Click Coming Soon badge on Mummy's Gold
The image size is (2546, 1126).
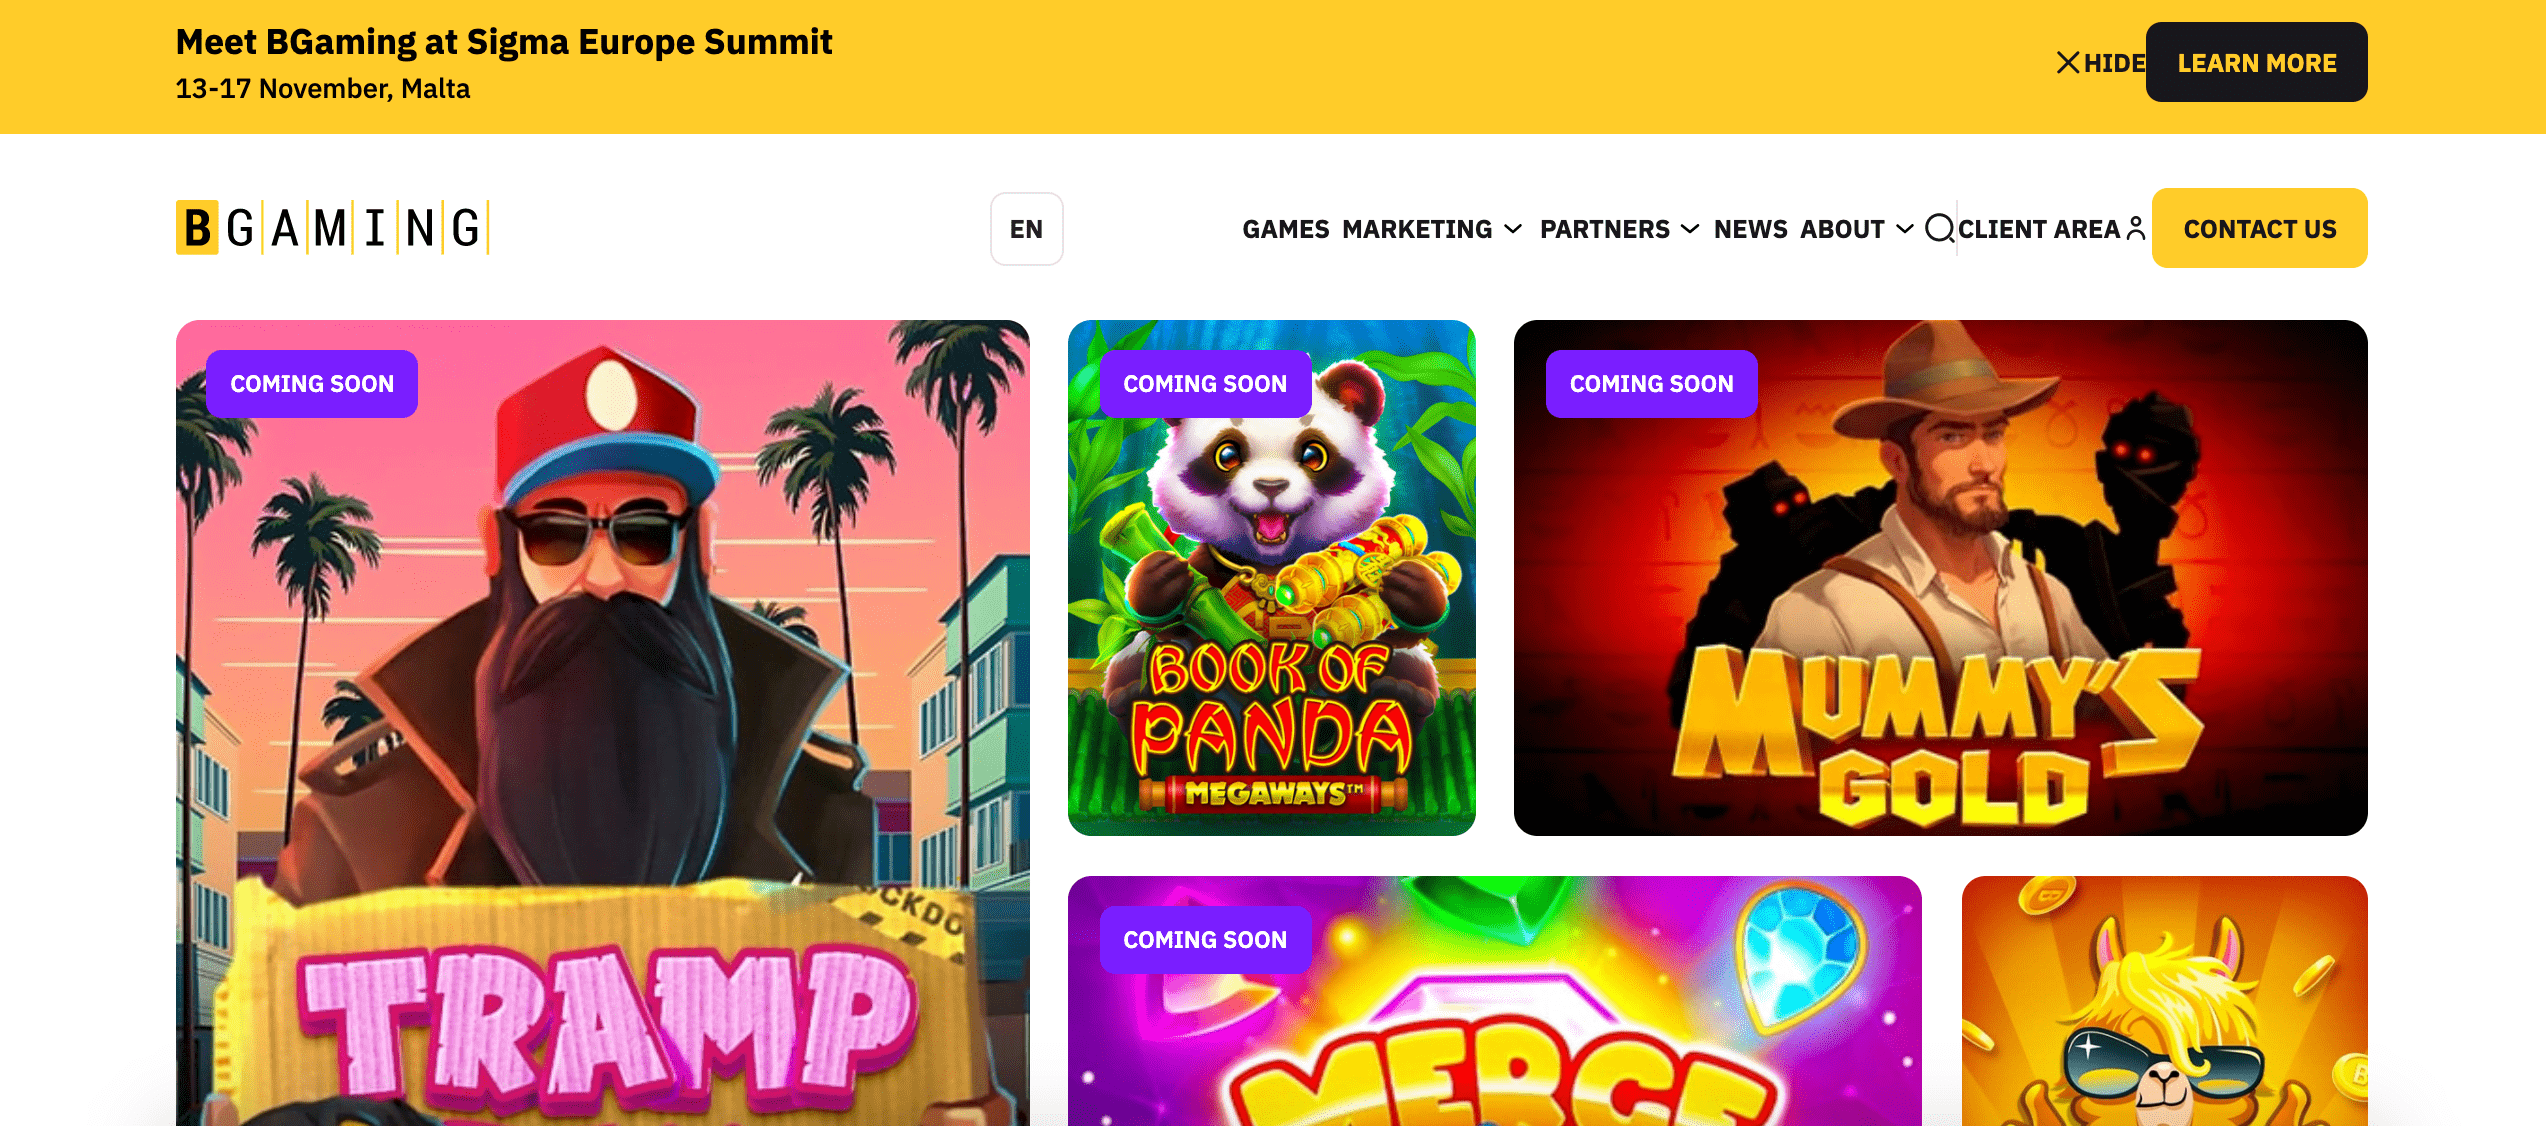[1651, 384]
